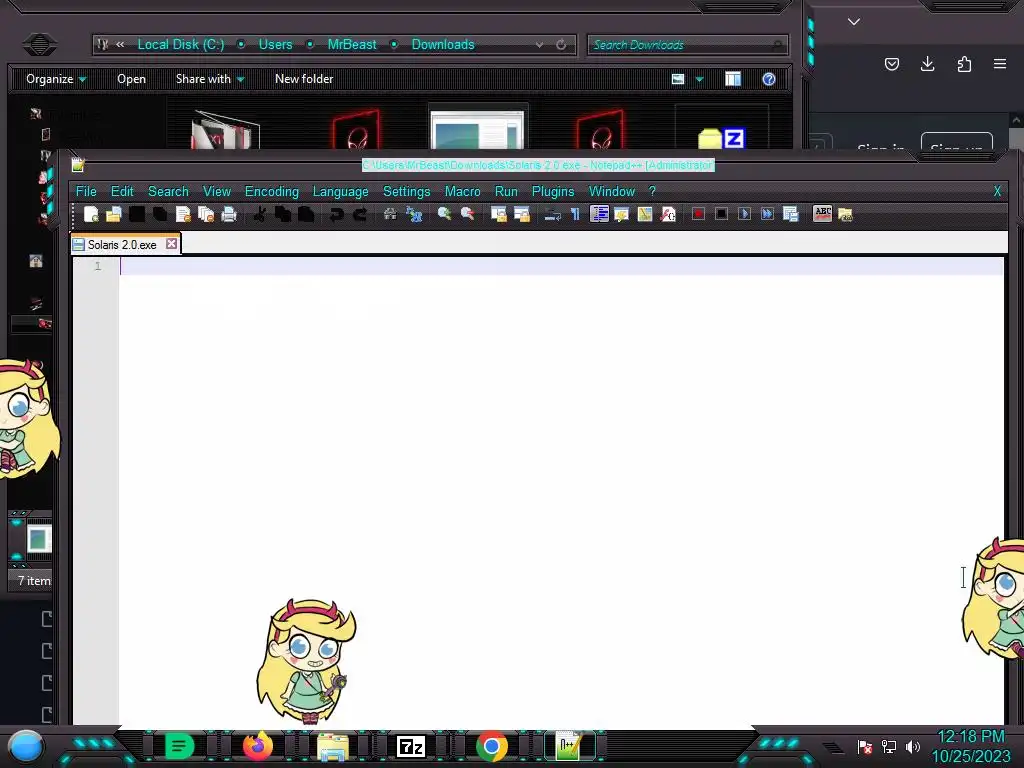The width and height of the screenshot is (1024, 768).
Task: Open the user defined language icon
Action: tap(622, 214)
